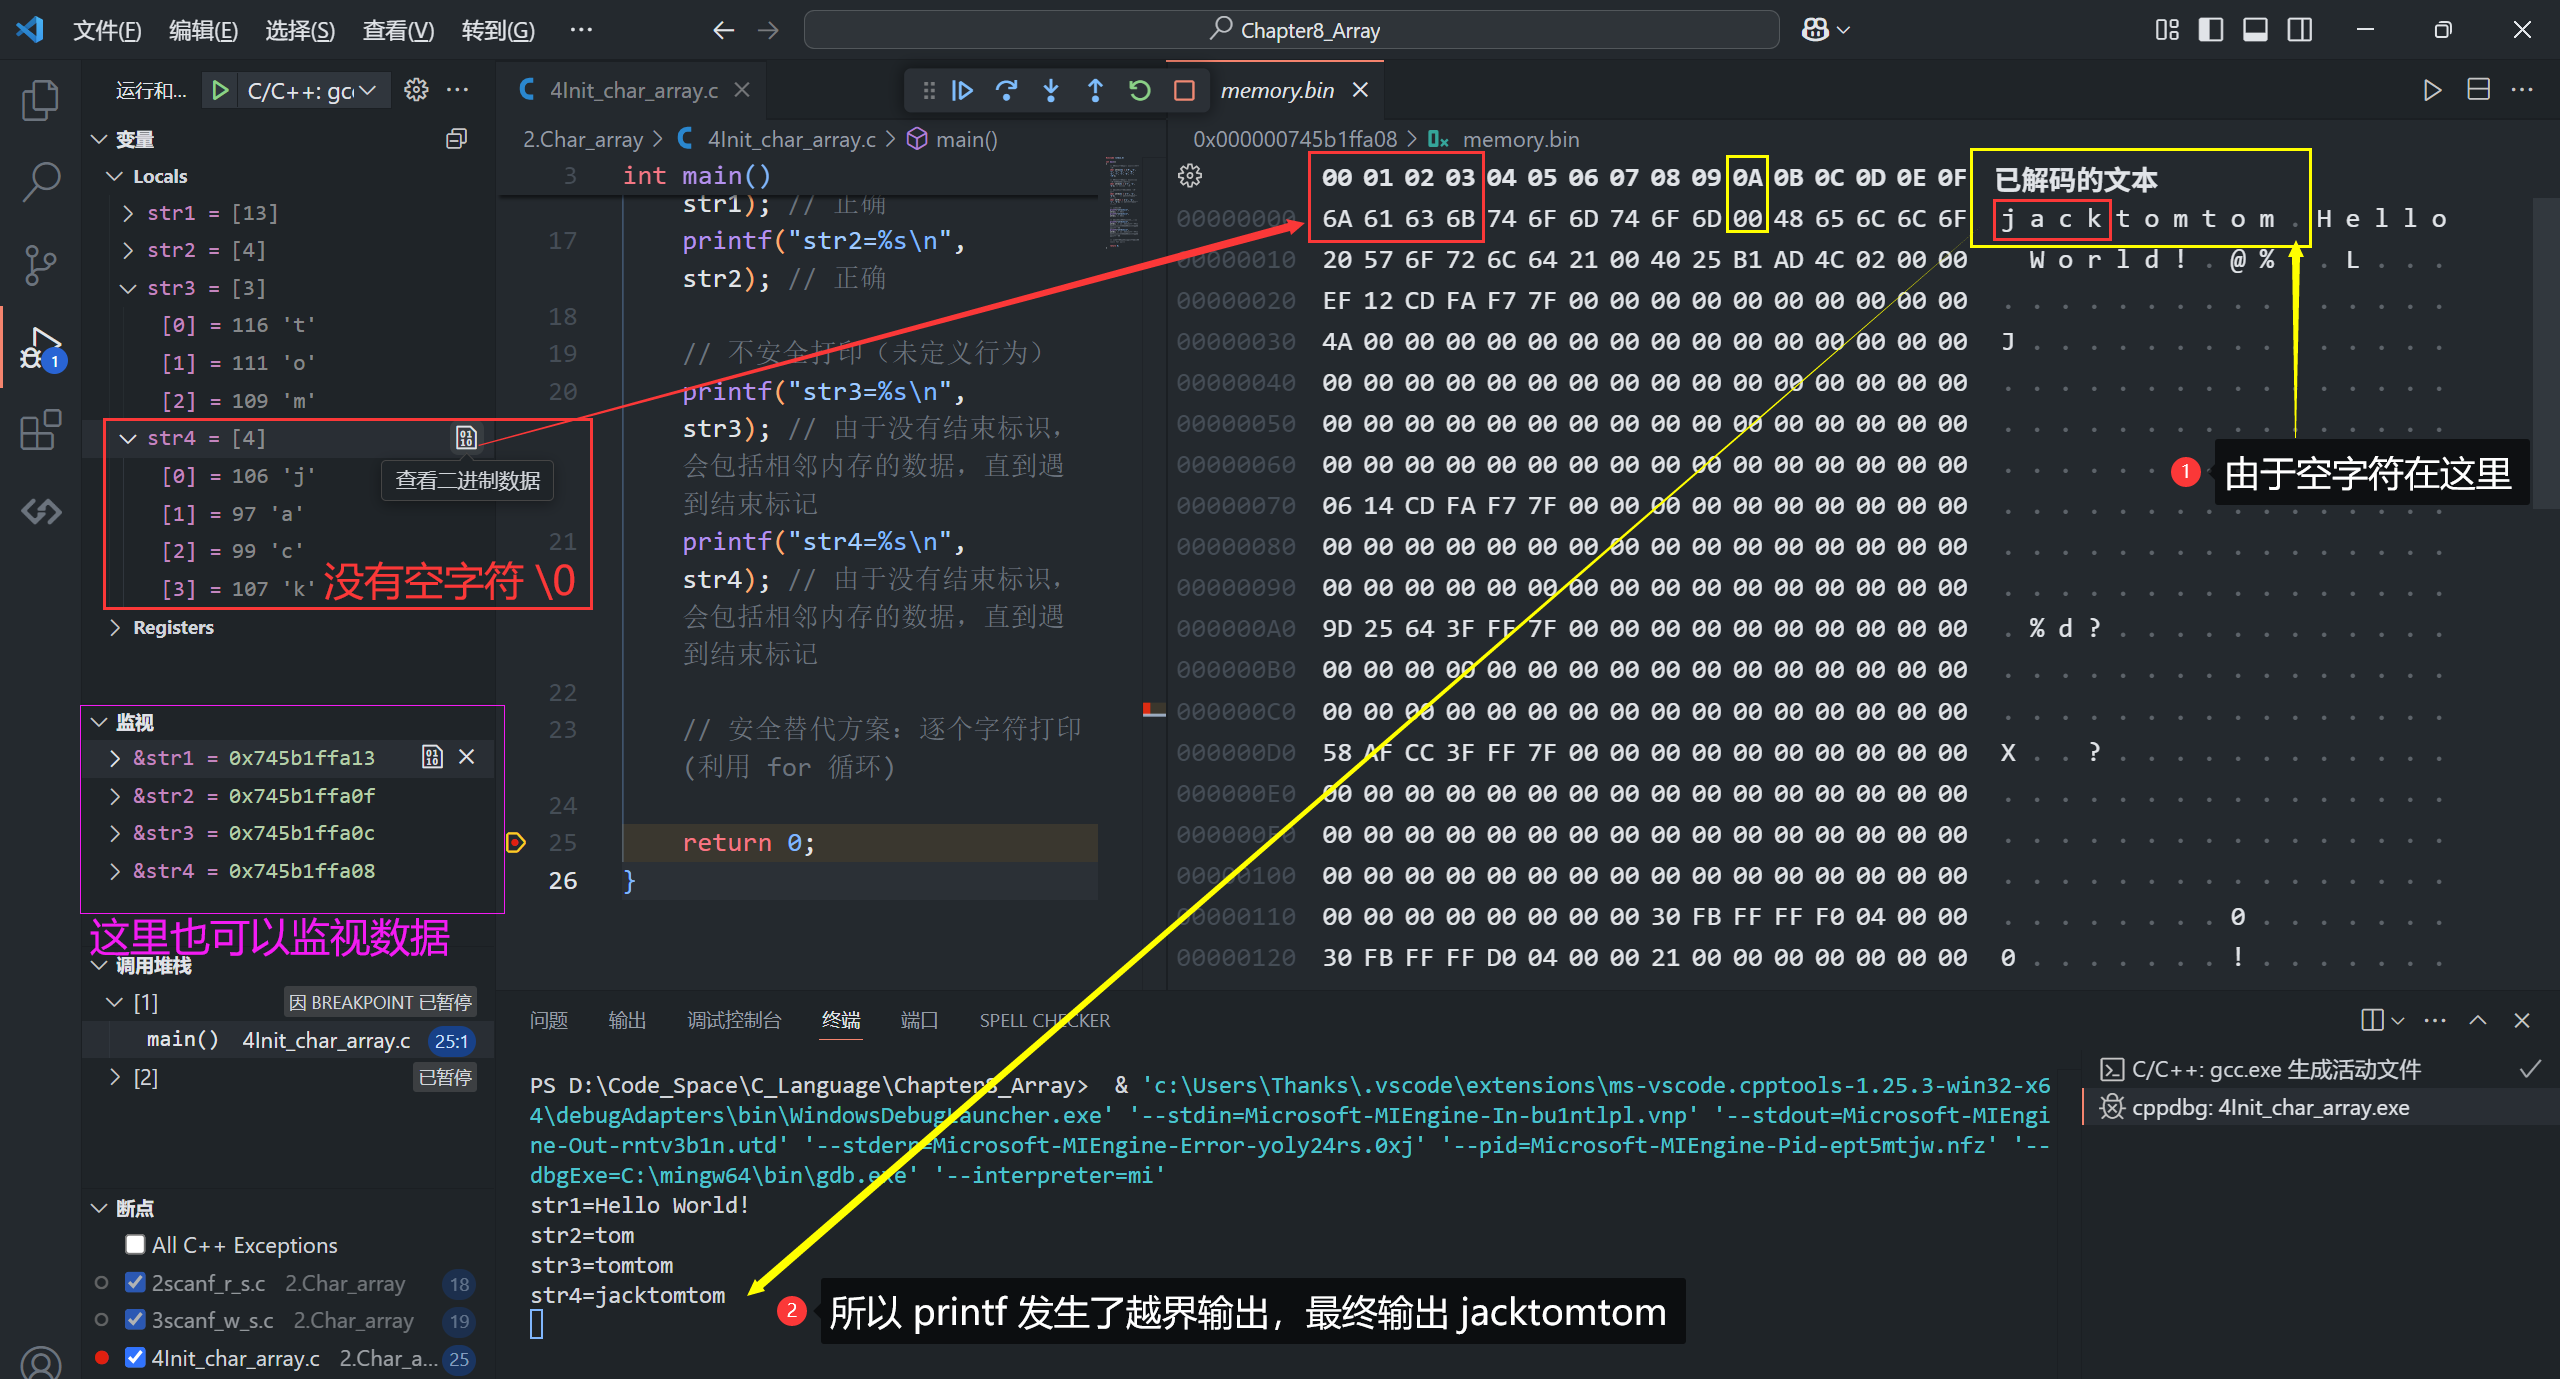Click the Step Into debug icon
Viewport: 2560px width, 1379px height.
[x=1050, y=91]
